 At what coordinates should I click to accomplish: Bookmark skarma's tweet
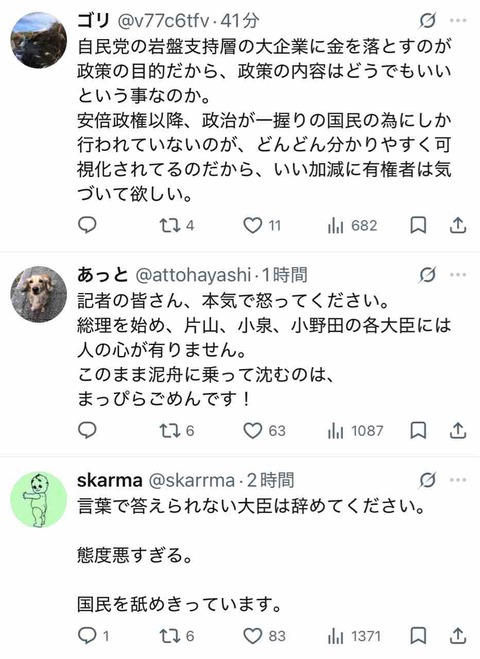(x=418, y=636)
